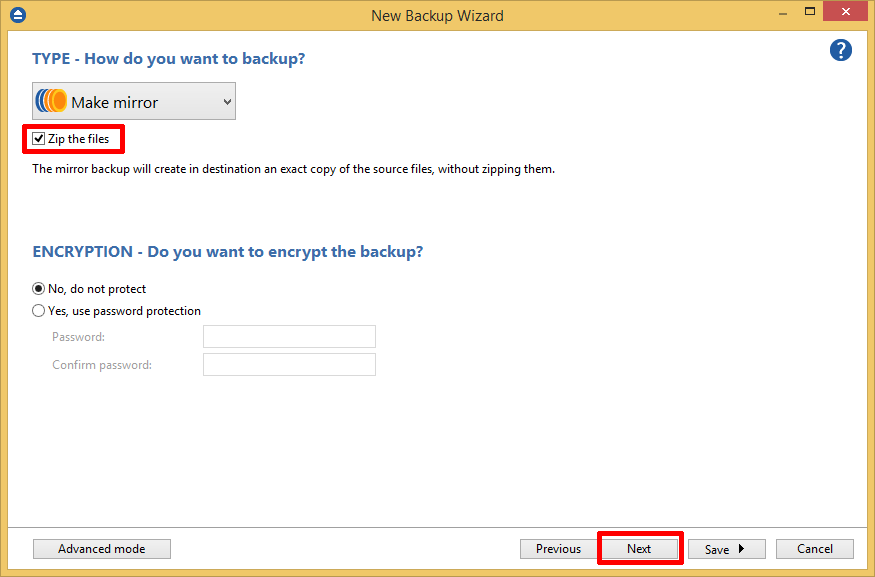Viewport: 875px width, 577px height.
Task: Cancel the New Backup Wizard
Action: 814,548
